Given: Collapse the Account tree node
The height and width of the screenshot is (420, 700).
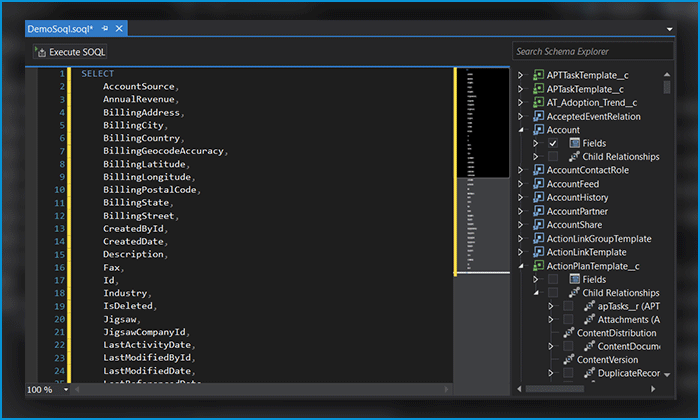Looking at the screenshot, I should (521, 130).
